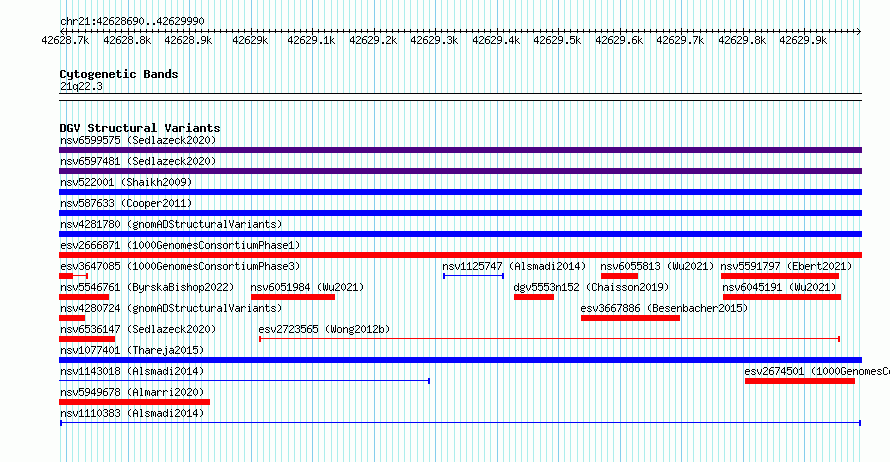The image size is (890, 462).
Task: Click the 42628.8k ruler tick label
Action: coord(127,40)
